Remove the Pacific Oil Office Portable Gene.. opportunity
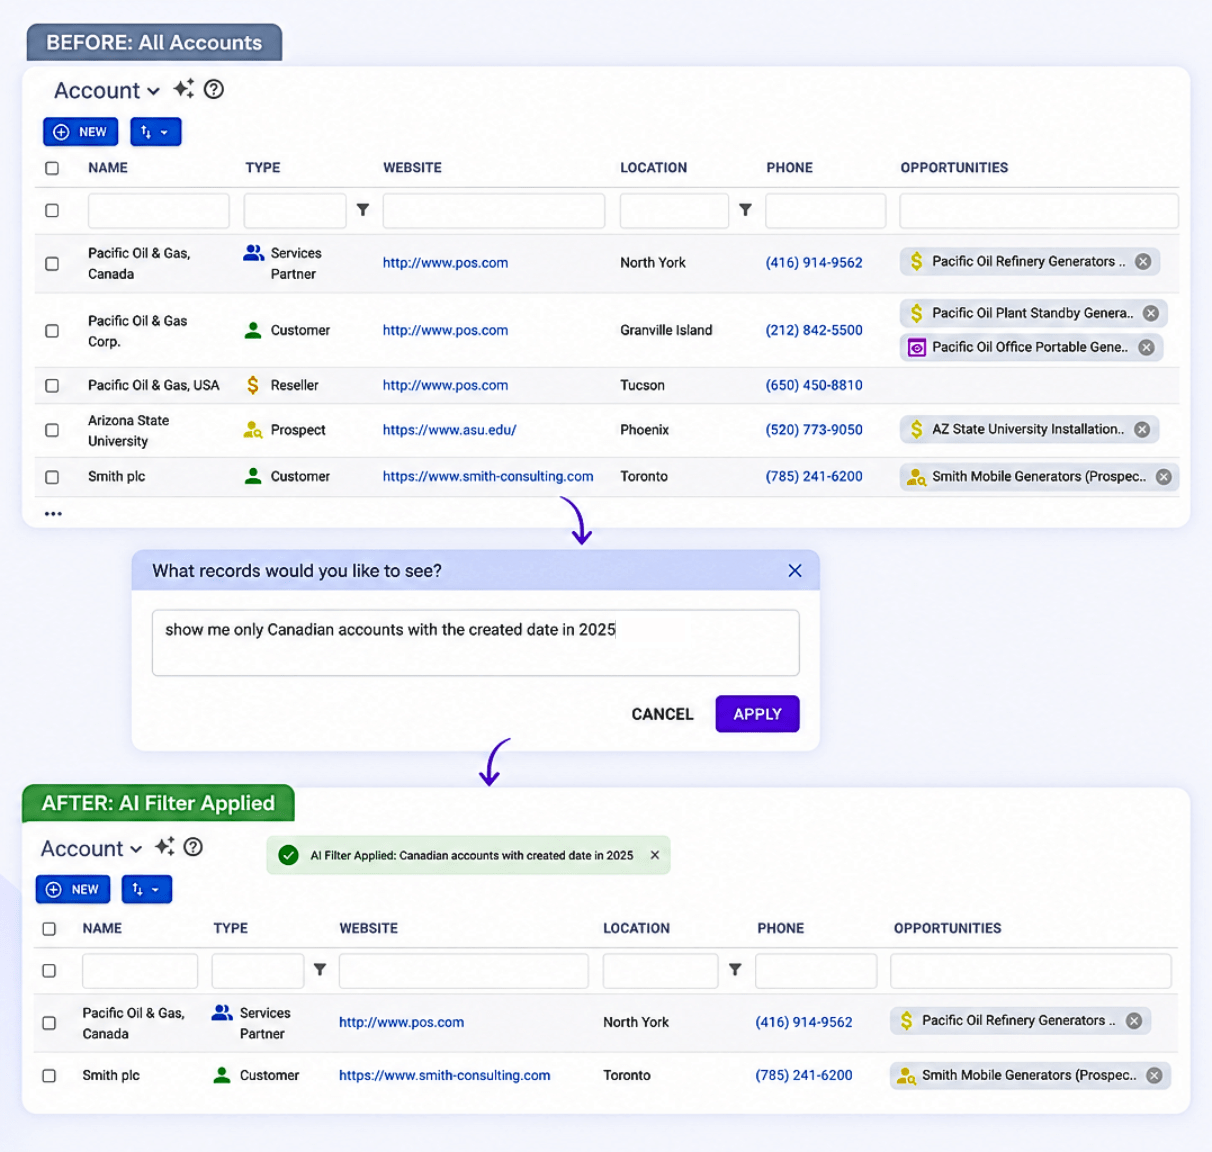Viewport: 1212px width, 1152px height. 1146,347
